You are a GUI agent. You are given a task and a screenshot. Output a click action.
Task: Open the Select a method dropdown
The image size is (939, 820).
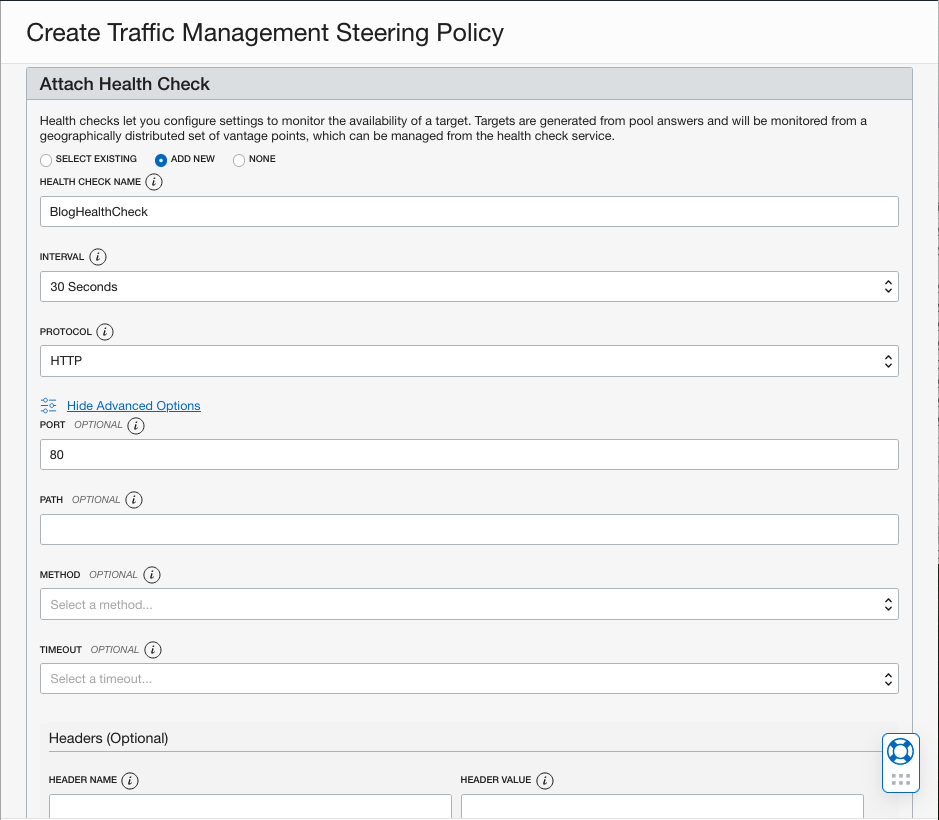click(x=469, y=604)
